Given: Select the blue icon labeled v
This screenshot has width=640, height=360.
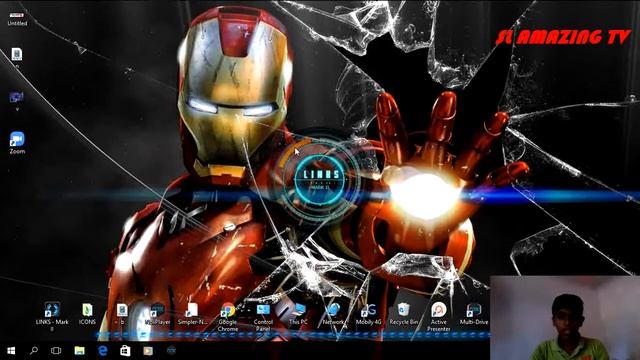Looking at the screenshot, I should pyautogui.click(x=17, y=100).
